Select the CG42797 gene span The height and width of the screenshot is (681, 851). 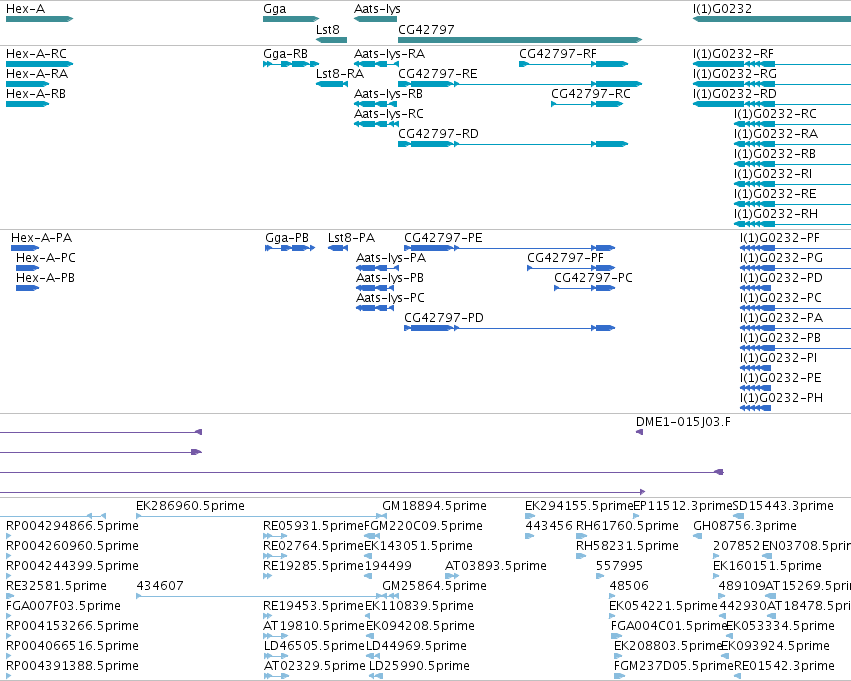pos(520,40)
